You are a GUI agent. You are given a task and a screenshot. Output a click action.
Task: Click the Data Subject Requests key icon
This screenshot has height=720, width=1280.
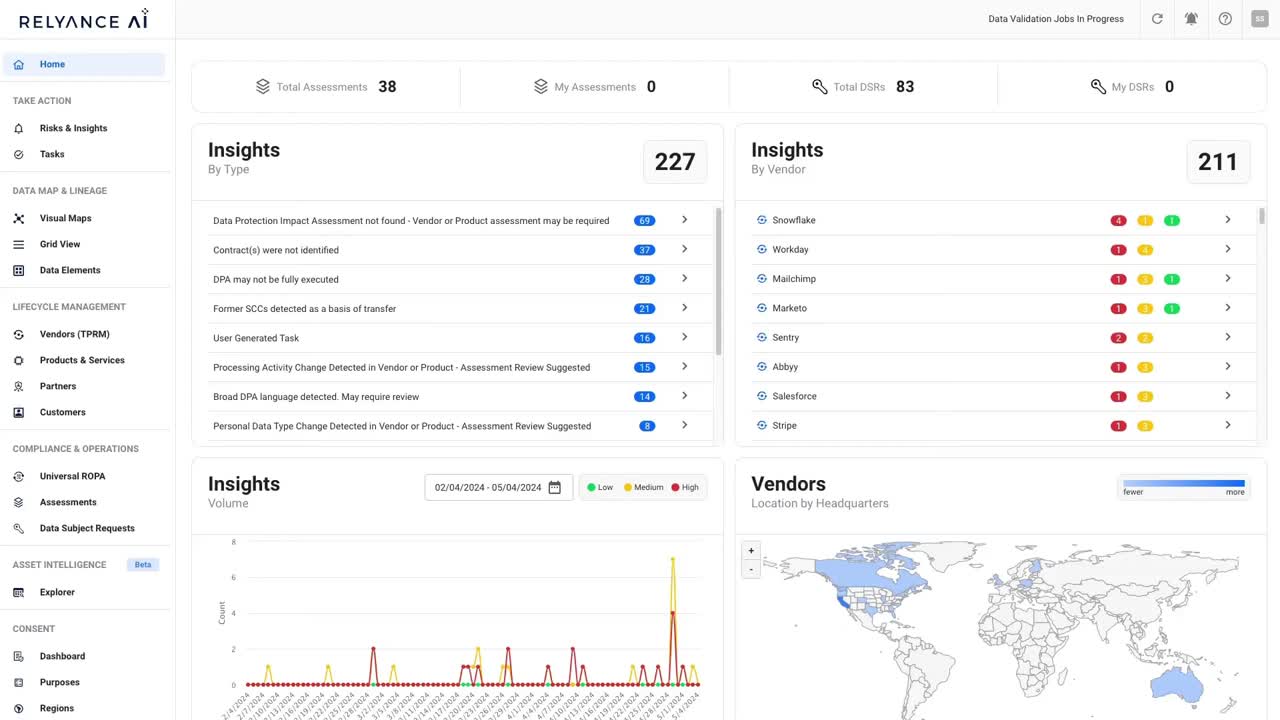pos(19,528)
